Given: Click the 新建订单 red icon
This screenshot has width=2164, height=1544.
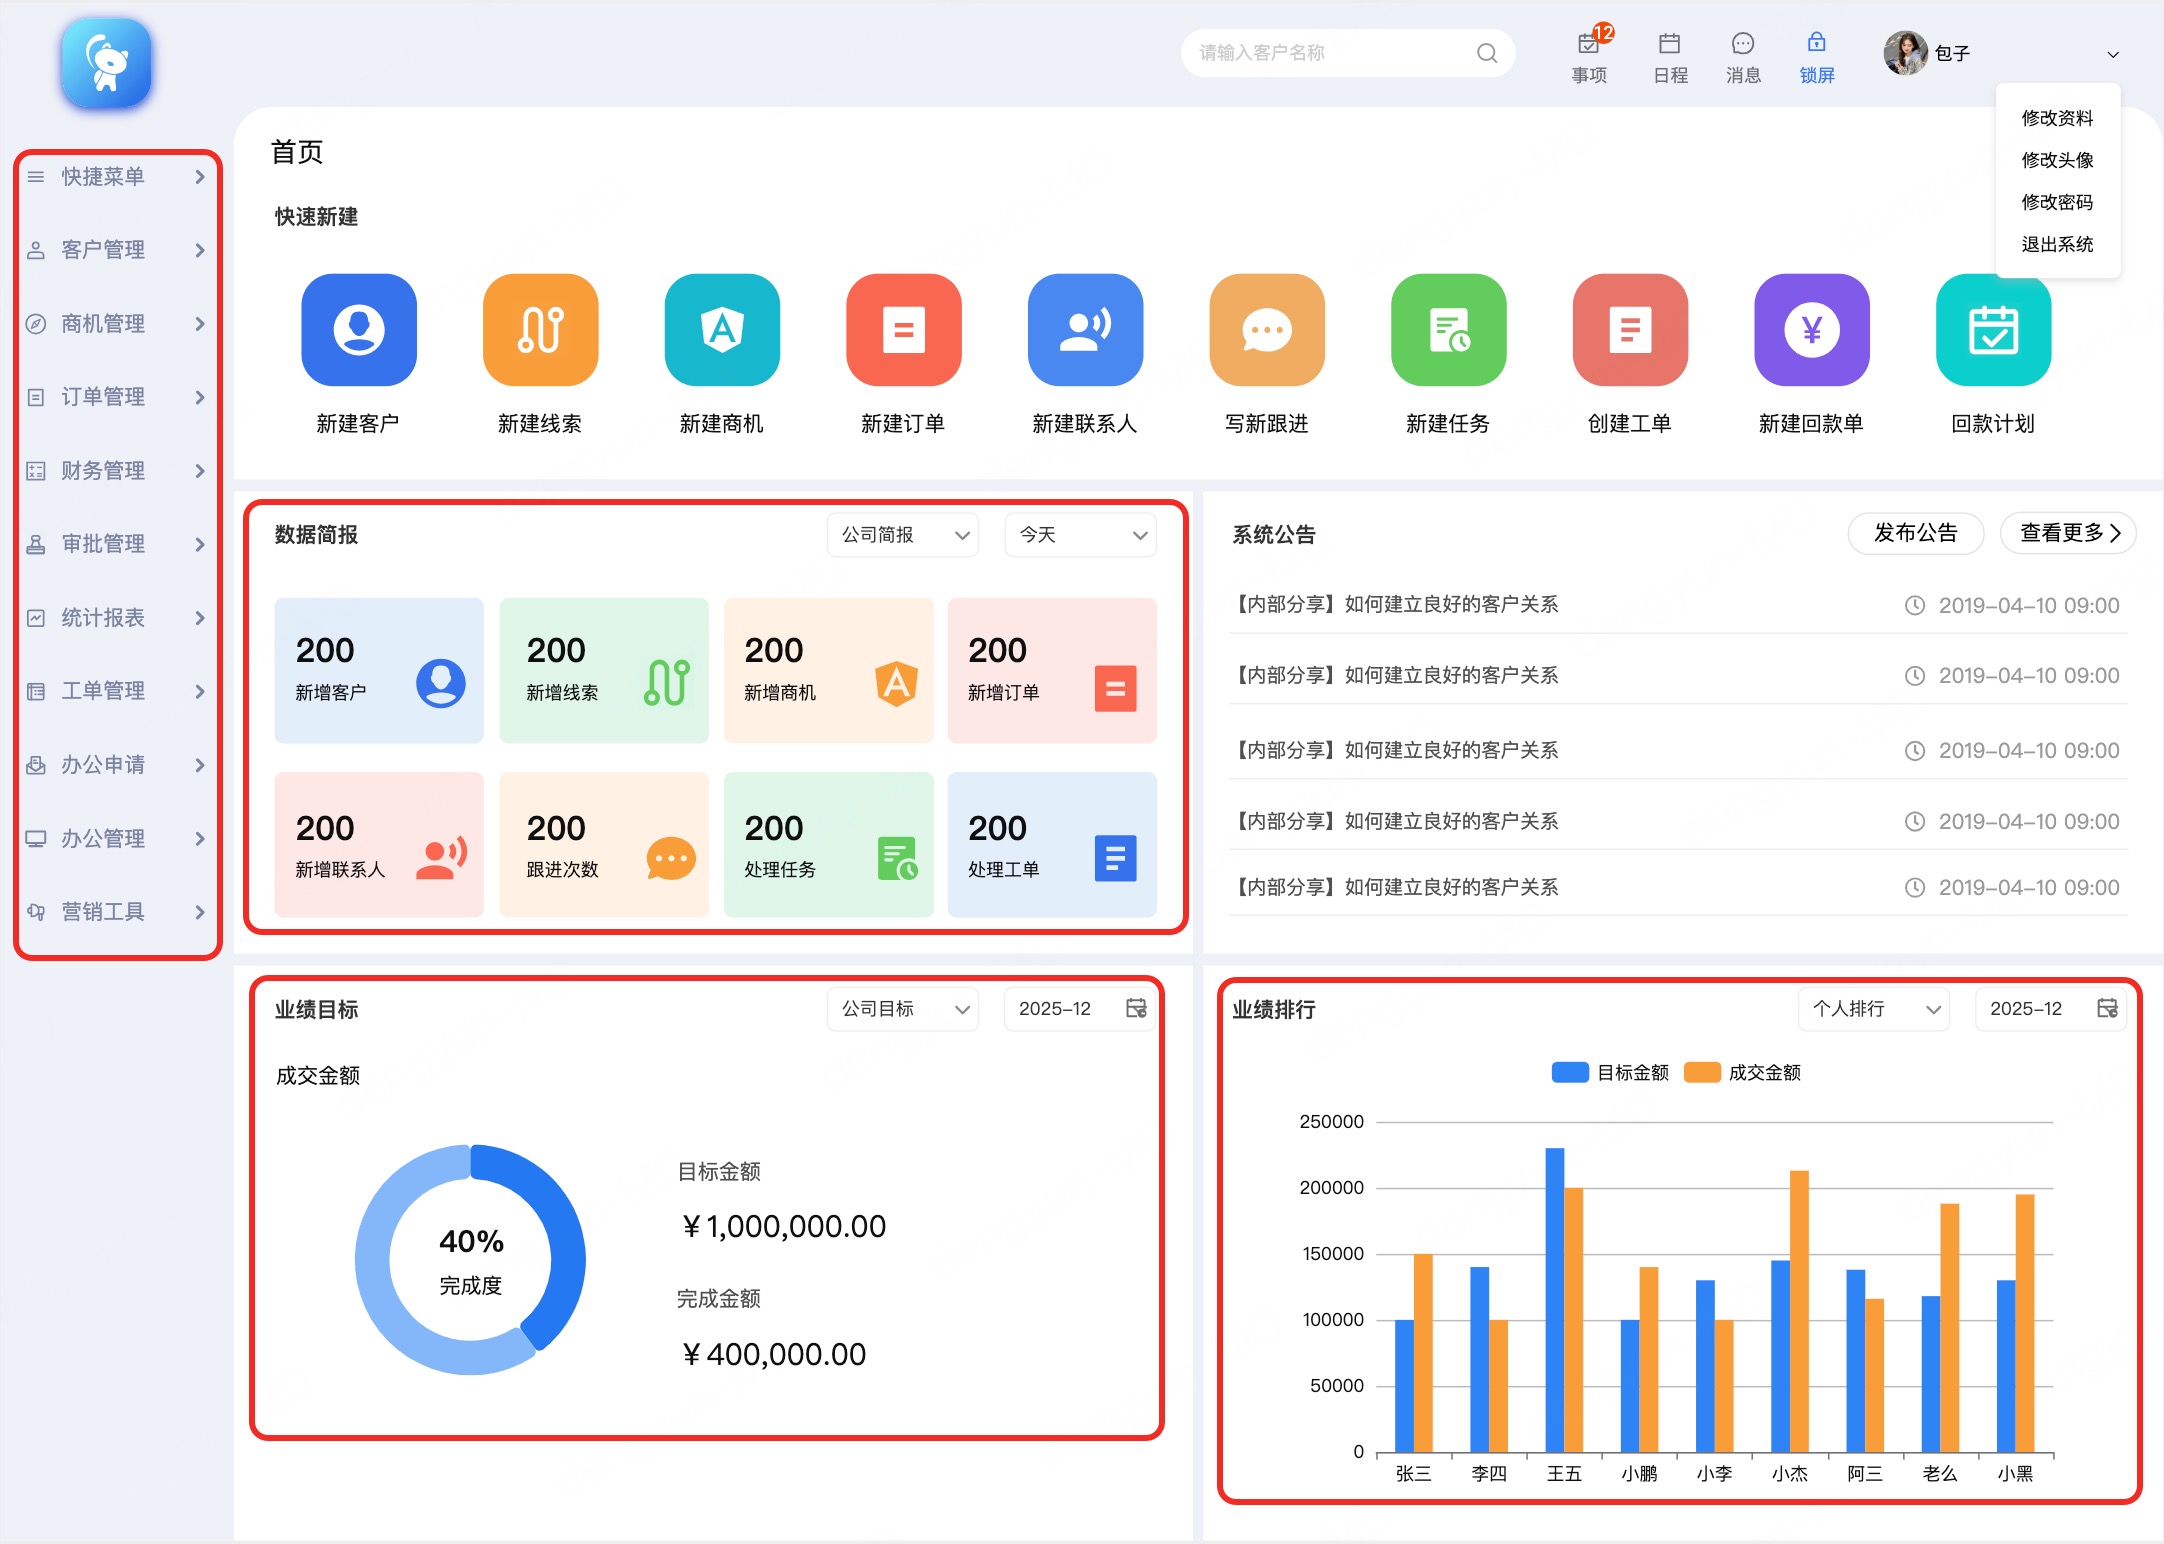Looking at the screenshot, I should 903,330.
